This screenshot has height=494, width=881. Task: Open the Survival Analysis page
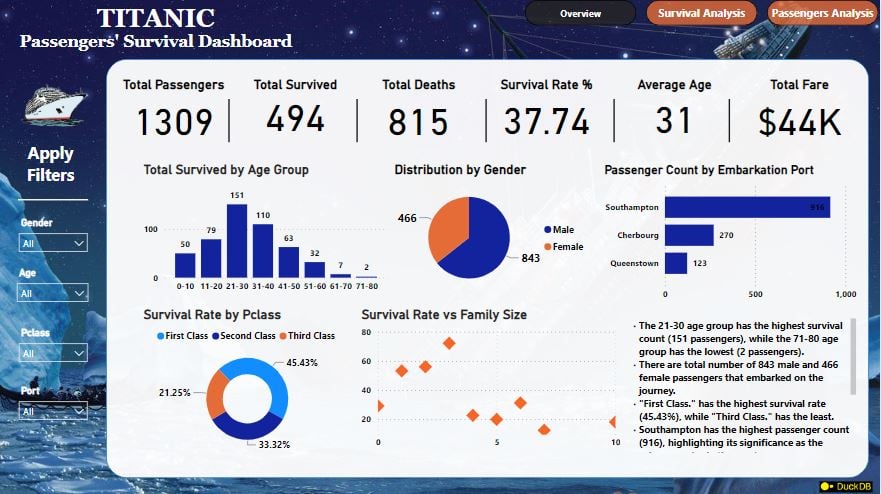point(700,13)
